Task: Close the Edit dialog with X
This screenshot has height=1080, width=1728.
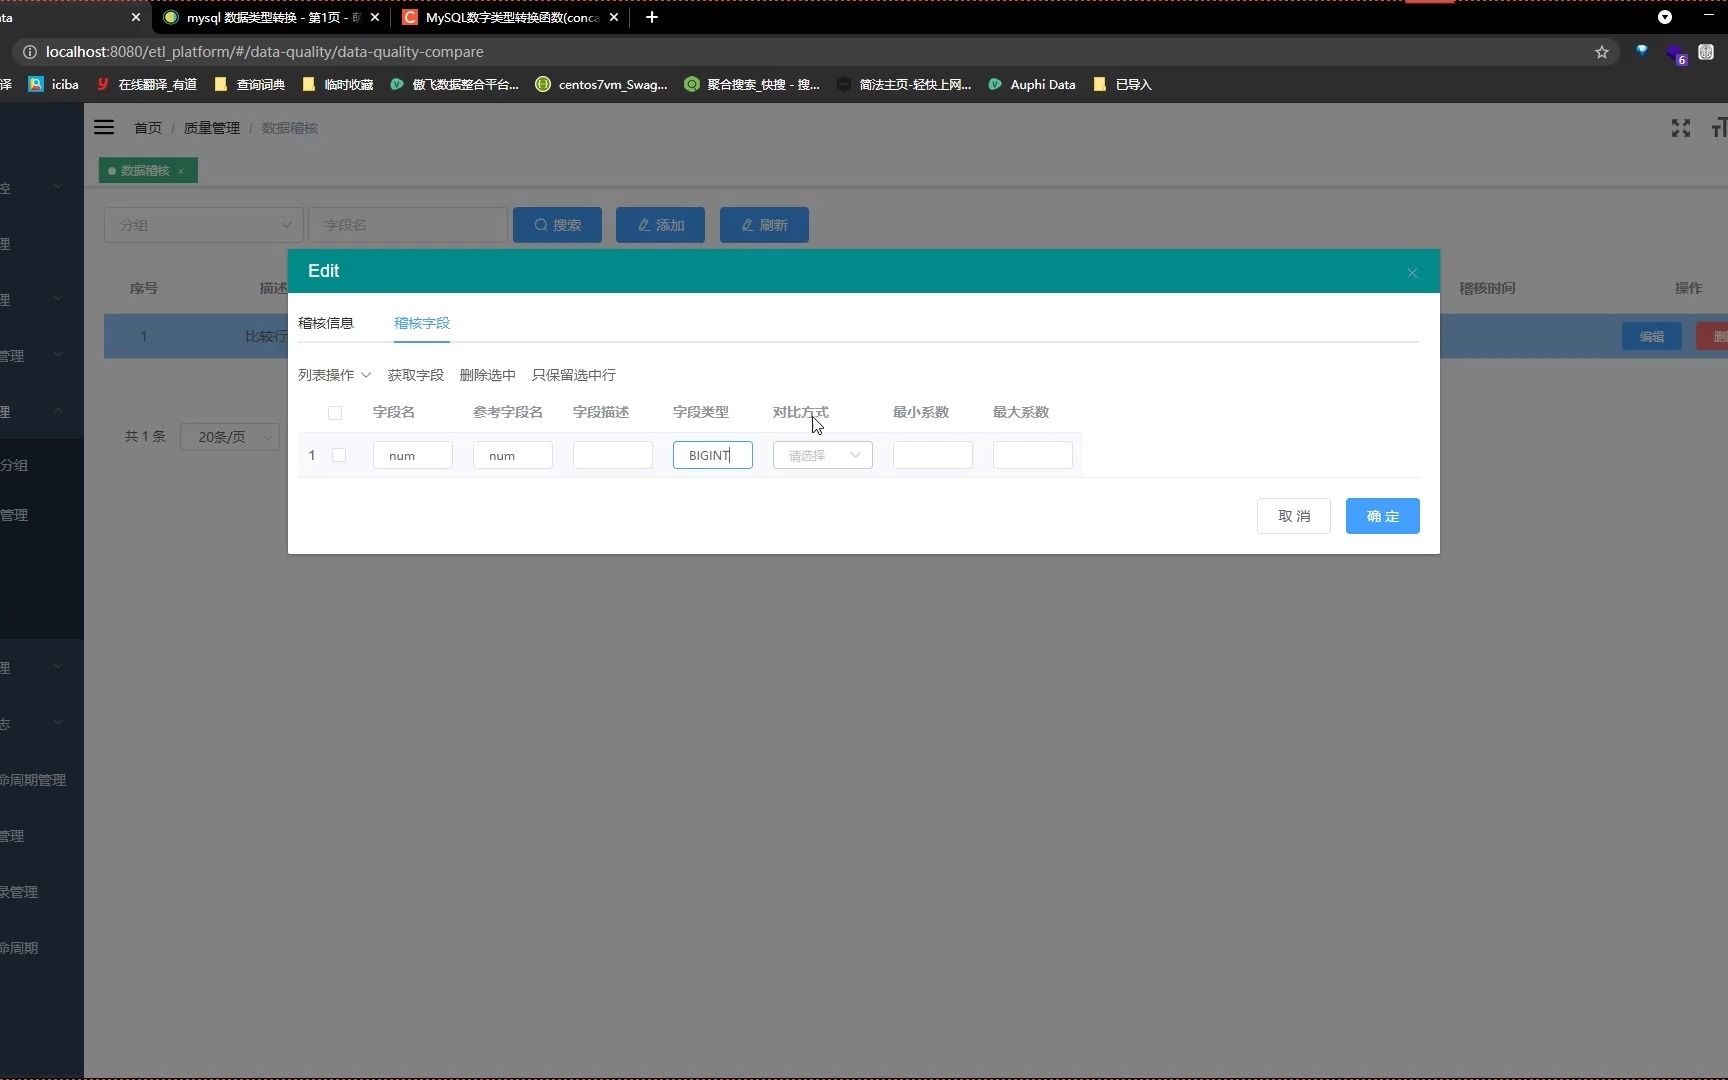Action: 1412,273
